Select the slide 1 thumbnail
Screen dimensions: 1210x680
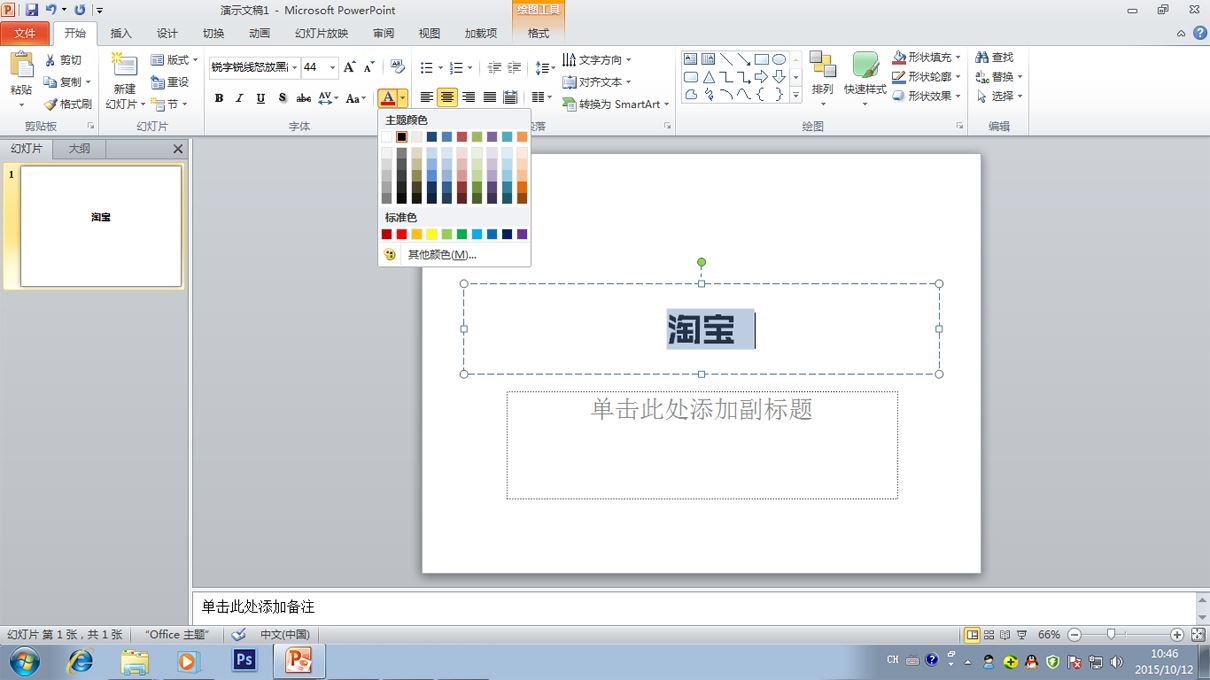pos(101,226)
